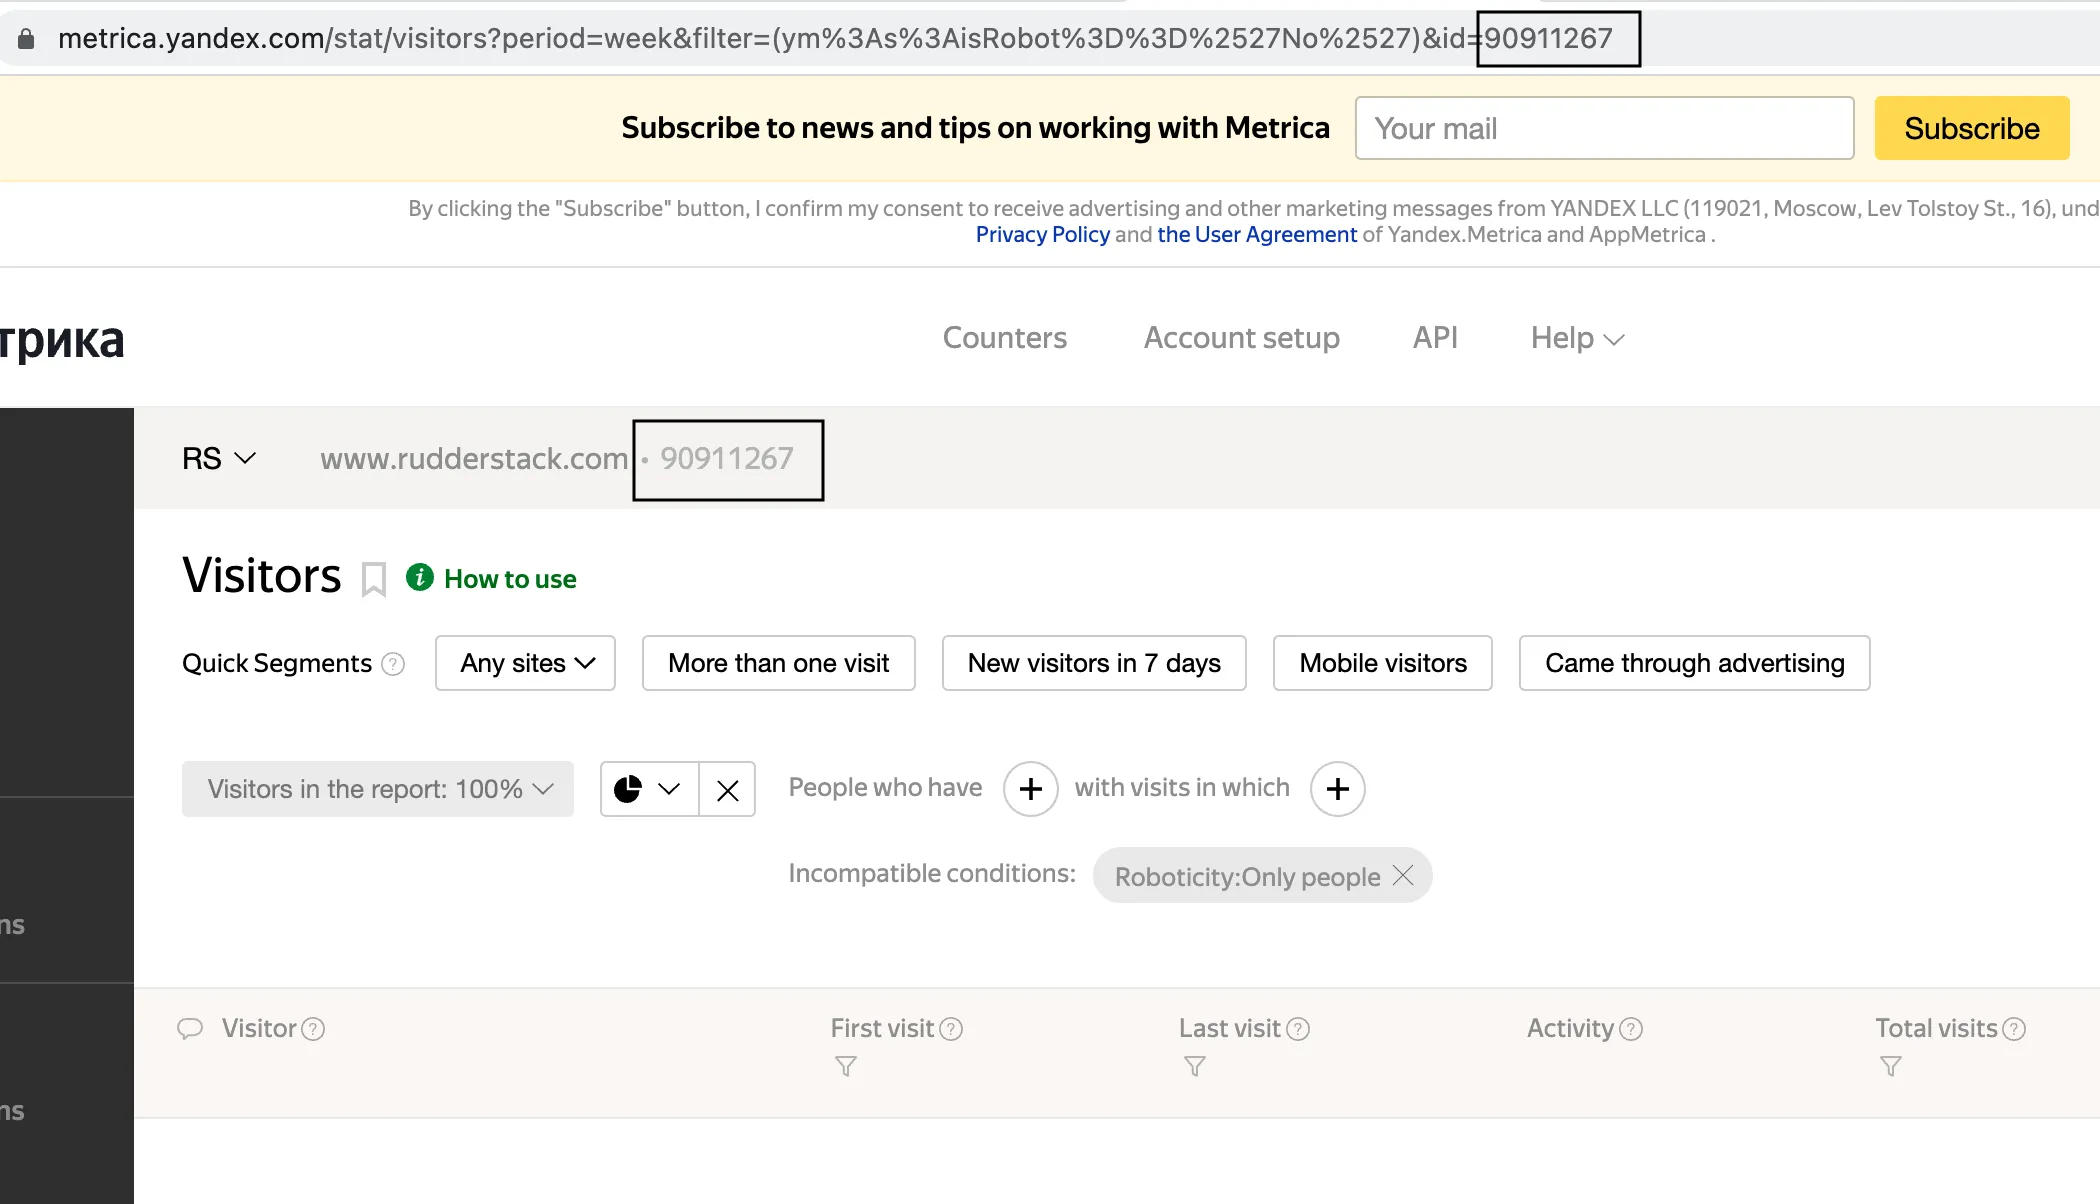
Task: Add a condition after 'with visits in which'
Action: coord(1337,789)
